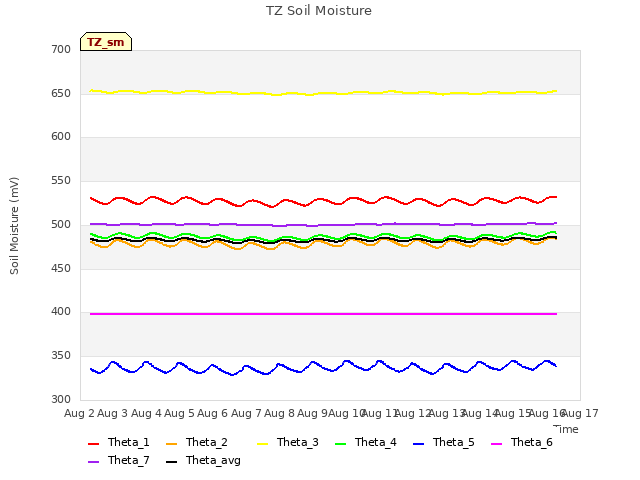Click the green Theta_4 legend swatch
This screenshot has width=640, height=480.
point(340,444)
